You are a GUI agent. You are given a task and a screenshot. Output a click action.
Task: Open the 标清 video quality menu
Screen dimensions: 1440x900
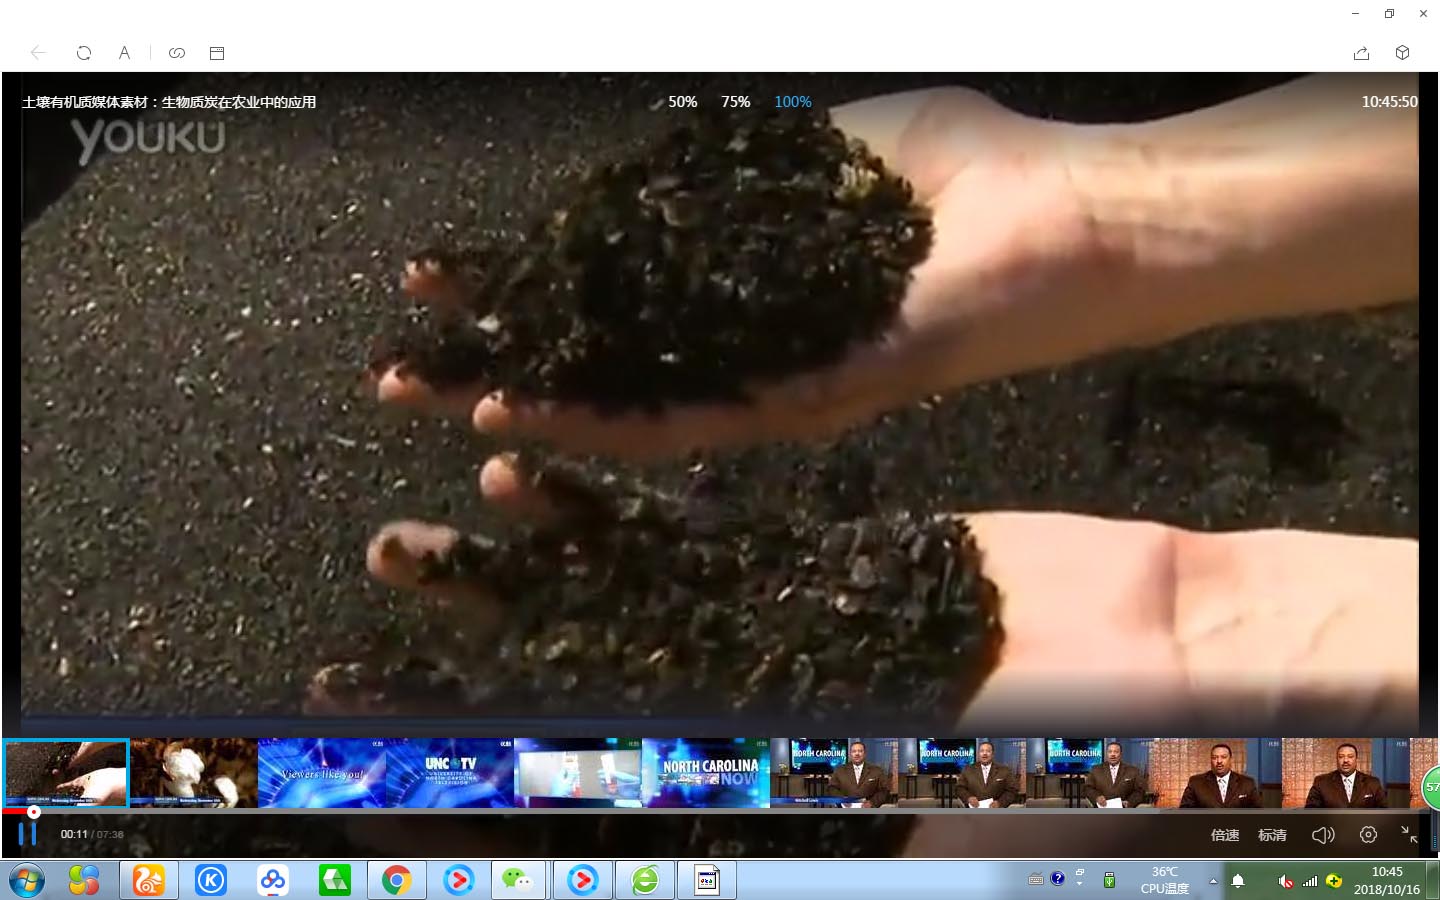click(x=1272, y=835)
